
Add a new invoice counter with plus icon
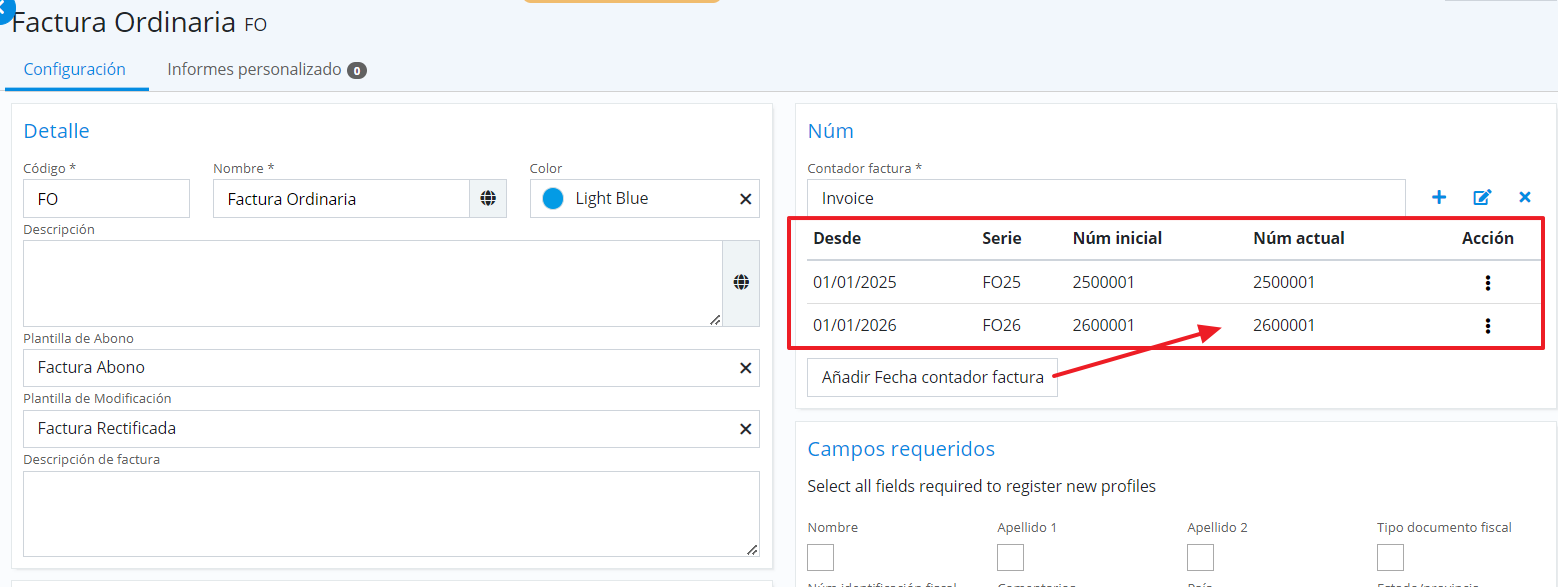(x=1439, y=198)
